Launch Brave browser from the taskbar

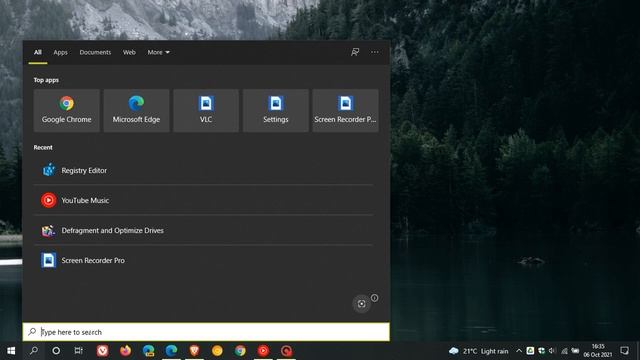click(194, 351)
